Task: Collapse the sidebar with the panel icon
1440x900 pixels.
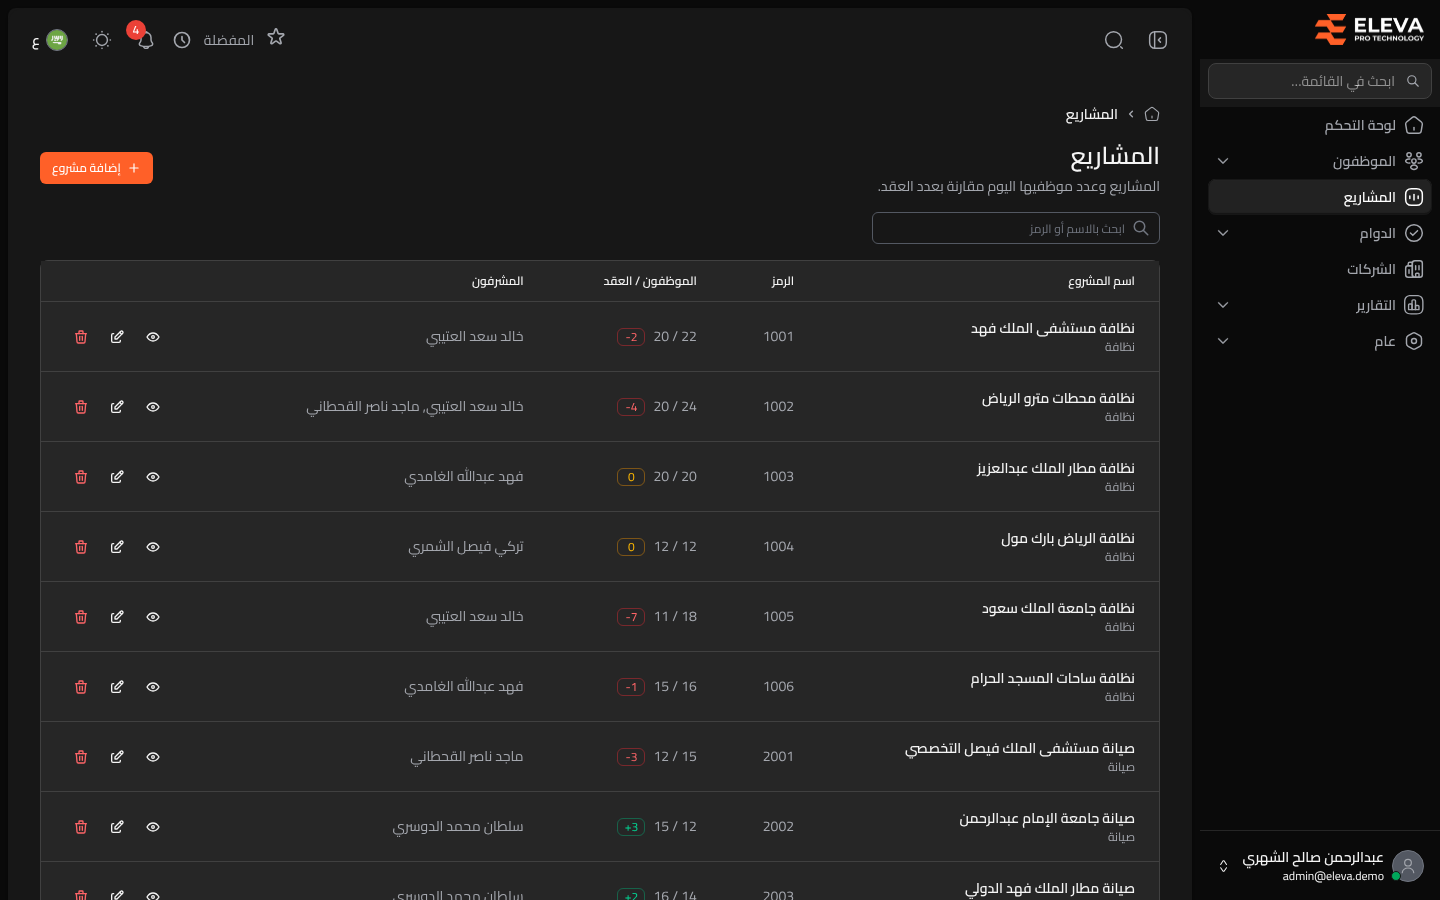Action: [1158, 40]
